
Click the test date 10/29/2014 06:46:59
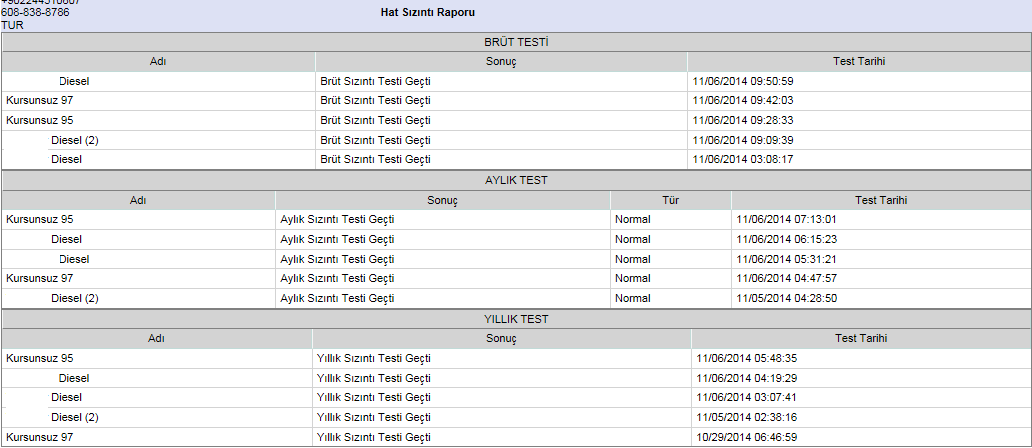[x=746, y=437]
